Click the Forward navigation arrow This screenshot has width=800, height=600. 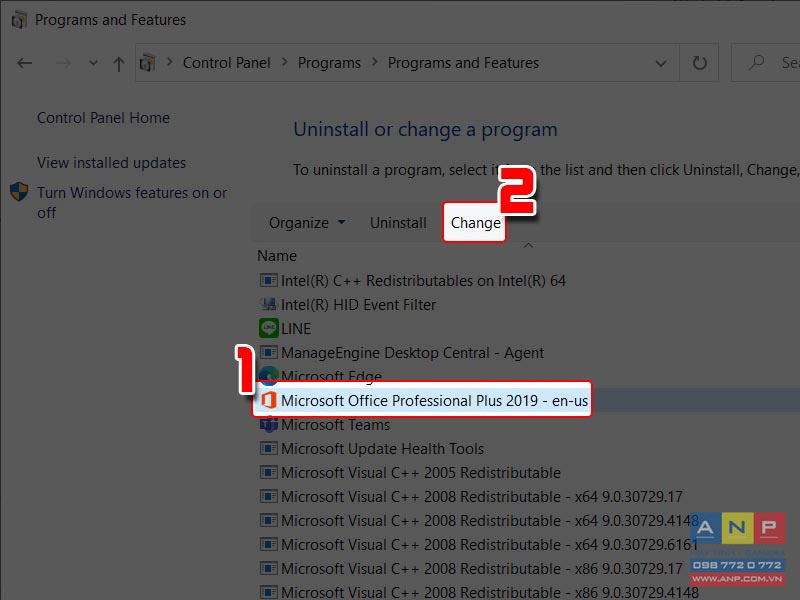[63, 63]
